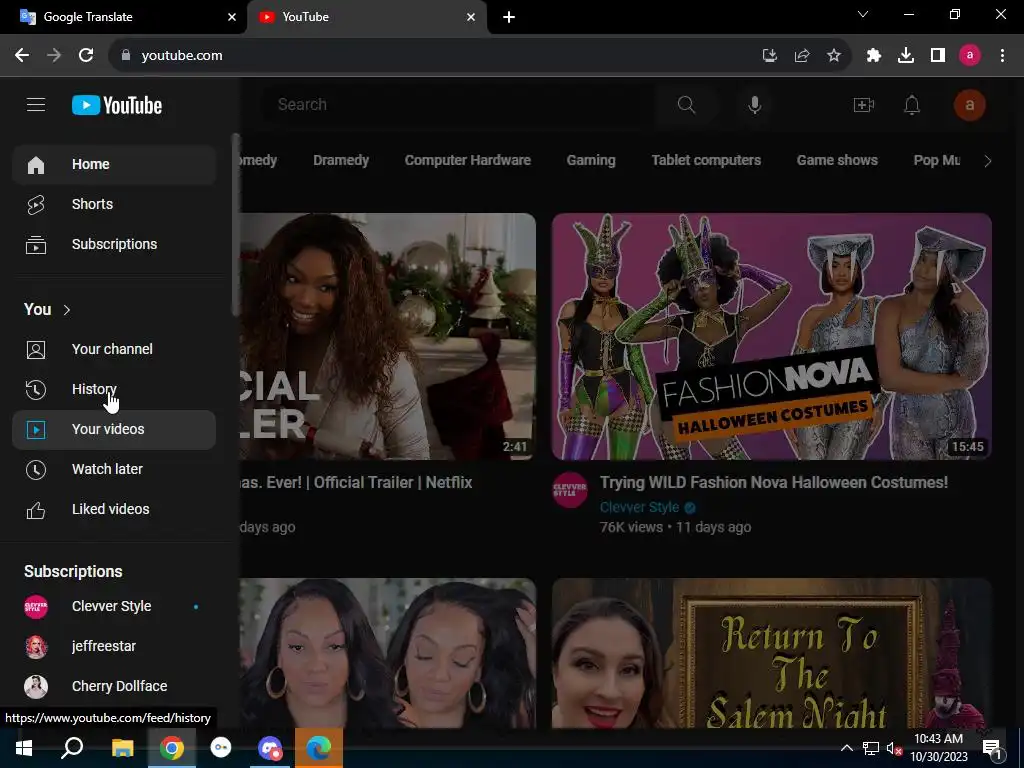Click the Liked videos thumbs-up icon
Image resolution: width=1024 pixels, height=768 pixels.
36,510
